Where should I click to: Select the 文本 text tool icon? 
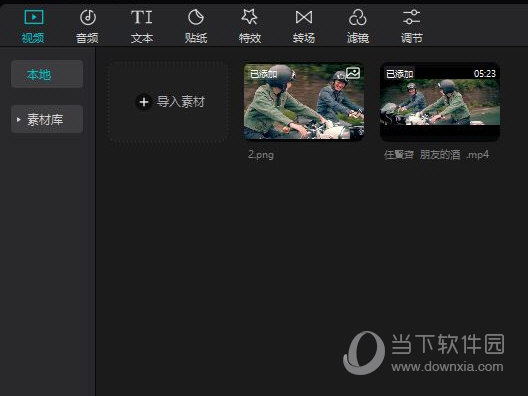click(141, 17)
